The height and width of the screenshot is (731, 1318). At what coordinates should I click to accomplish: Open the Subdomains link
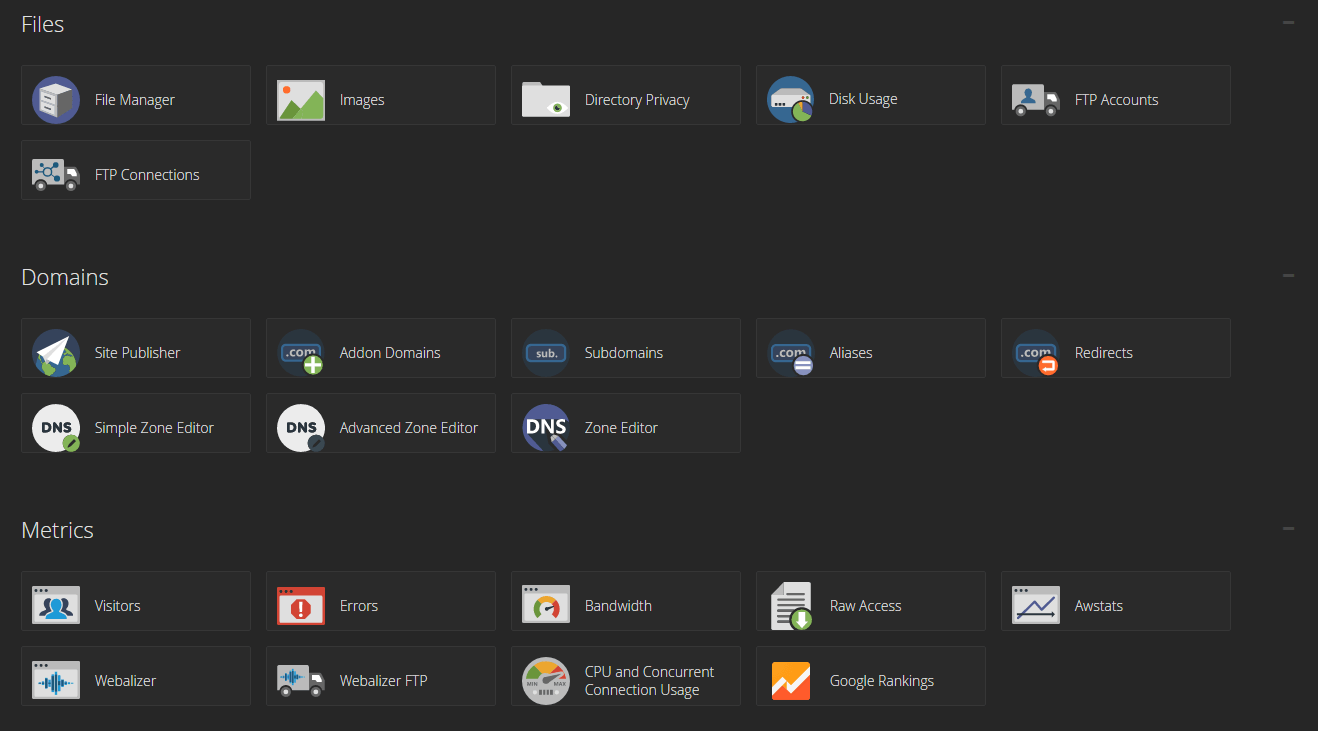623,353
